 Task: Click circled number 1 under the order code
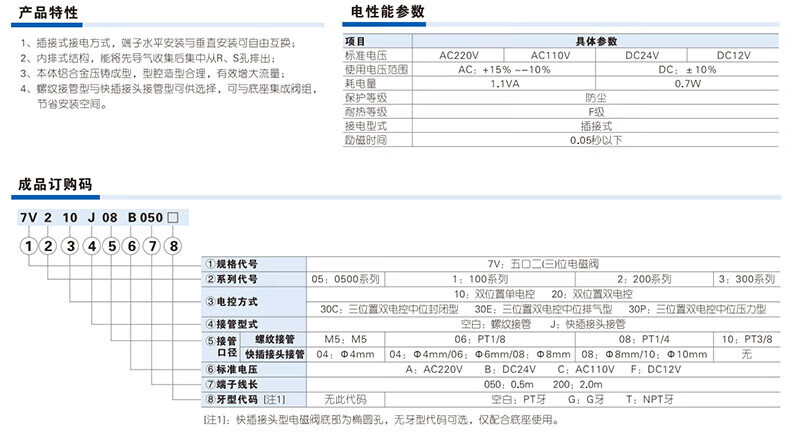[x=29, y=246]
